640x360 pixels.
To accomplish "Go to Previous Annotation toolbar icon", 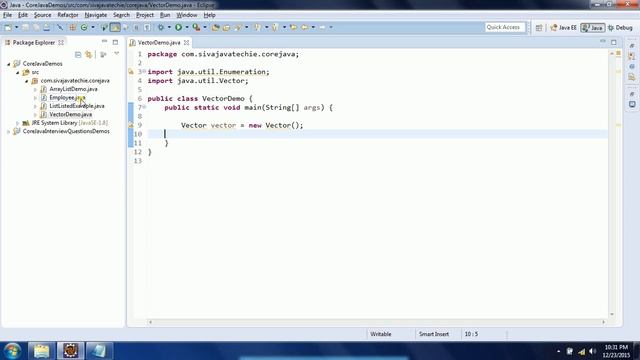I will [275, 27].
